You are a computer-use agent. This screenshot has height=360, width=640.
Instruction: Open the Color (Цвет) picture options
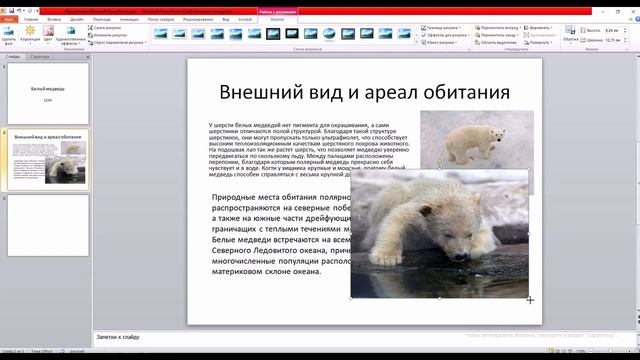point(48,35)
